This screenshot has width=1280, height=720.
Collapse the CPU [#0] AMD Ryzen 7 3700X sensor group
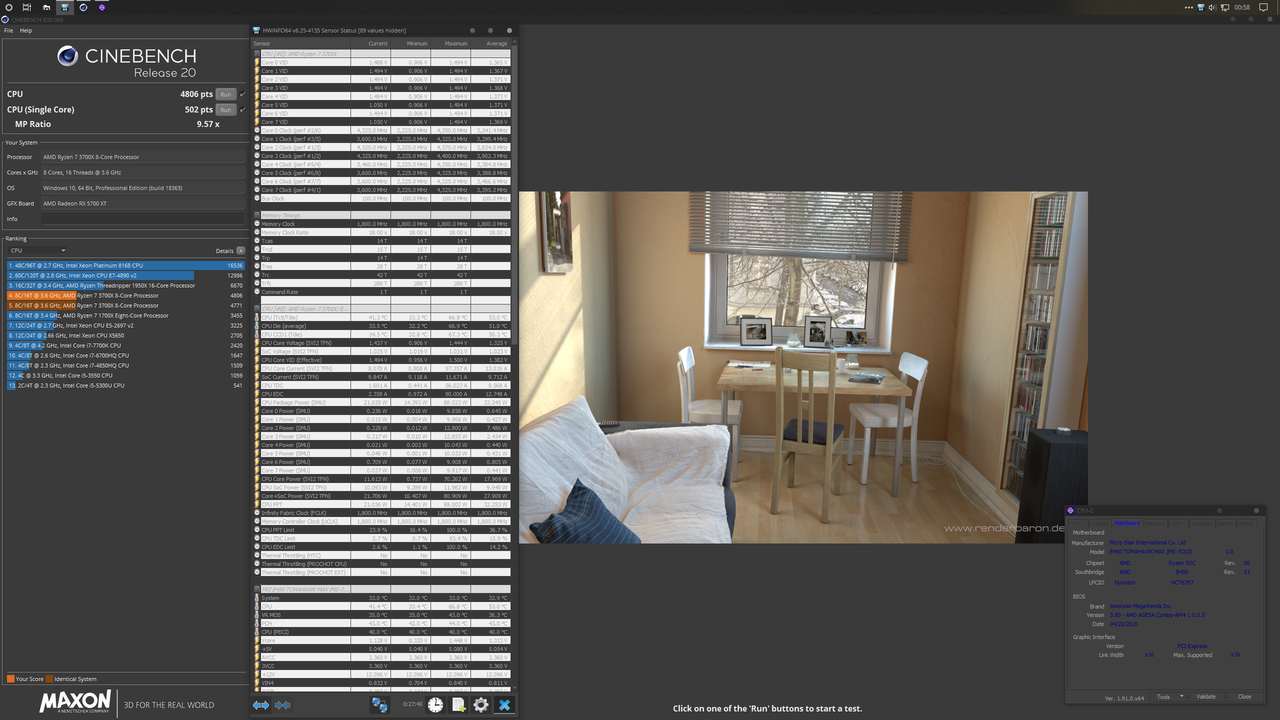coord(257,53)
